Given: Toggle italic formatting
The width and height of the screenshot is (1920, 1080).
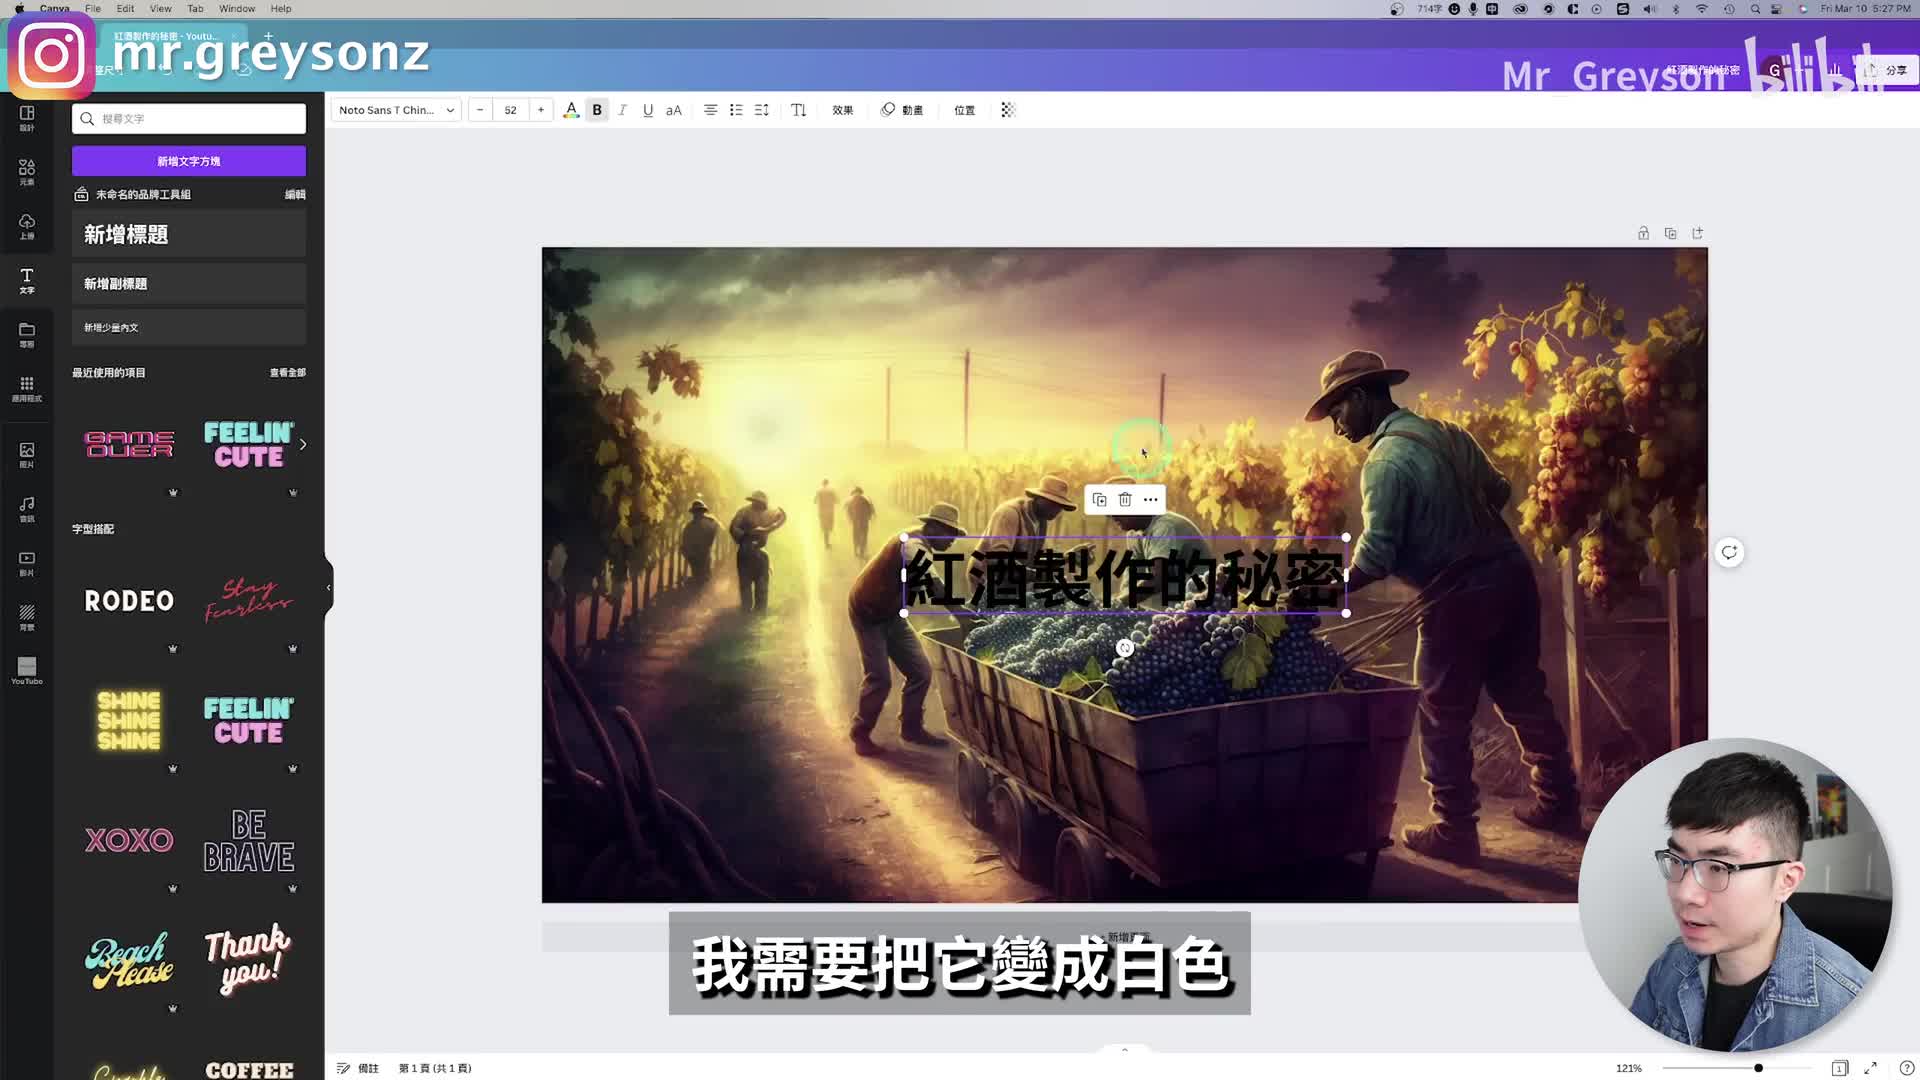Looking at the screenshot, I should coord(622,110).
